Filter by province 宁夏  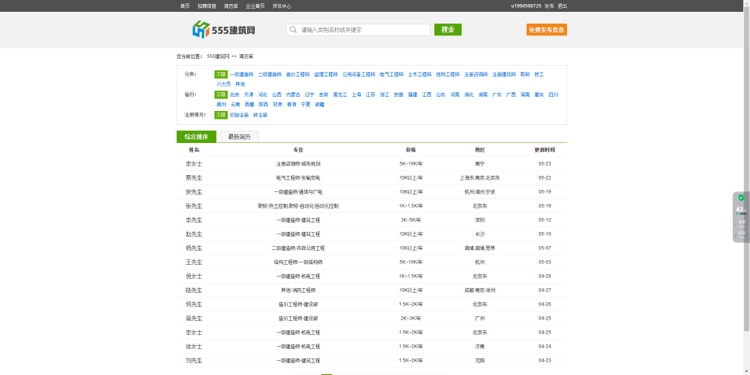coord(306,104)
